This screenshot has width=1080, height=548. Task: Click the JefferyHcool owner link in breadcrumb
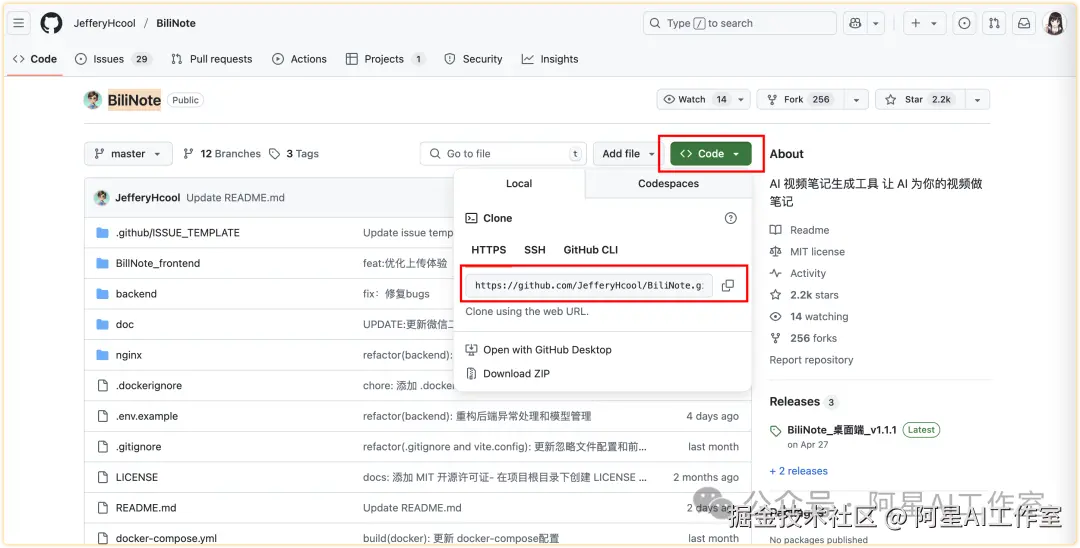click(x=105, y=23)
